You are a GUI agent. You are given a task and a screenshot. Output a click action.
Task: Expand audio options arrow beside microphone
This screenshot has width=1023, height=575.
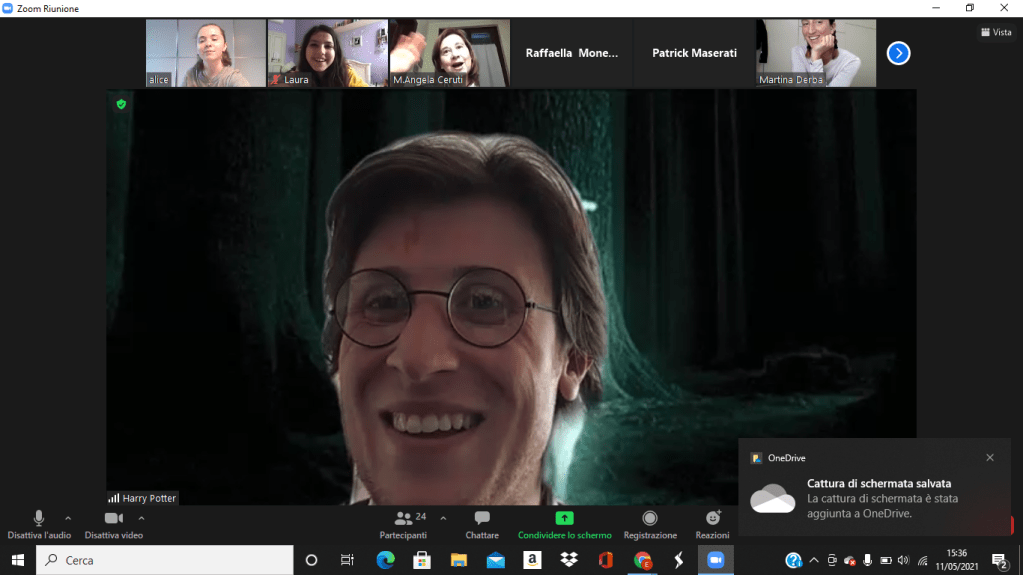pos(68,518)
